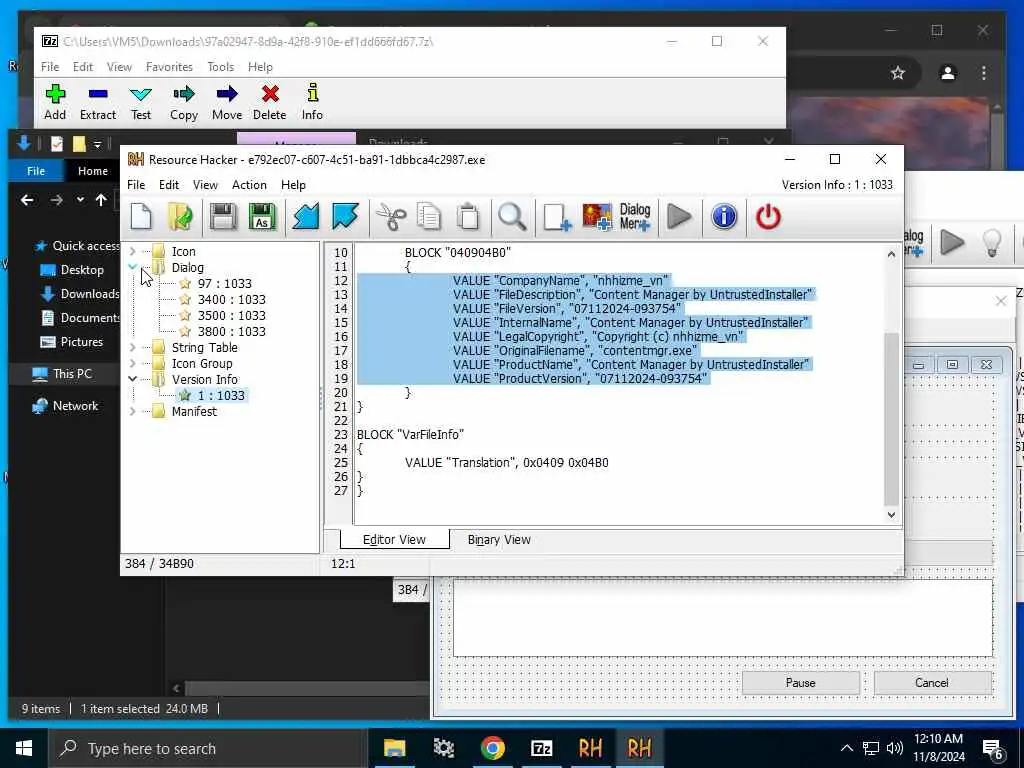Click the Add image resource icon
Screen dimensions: 1024x768
coord(597,217)
